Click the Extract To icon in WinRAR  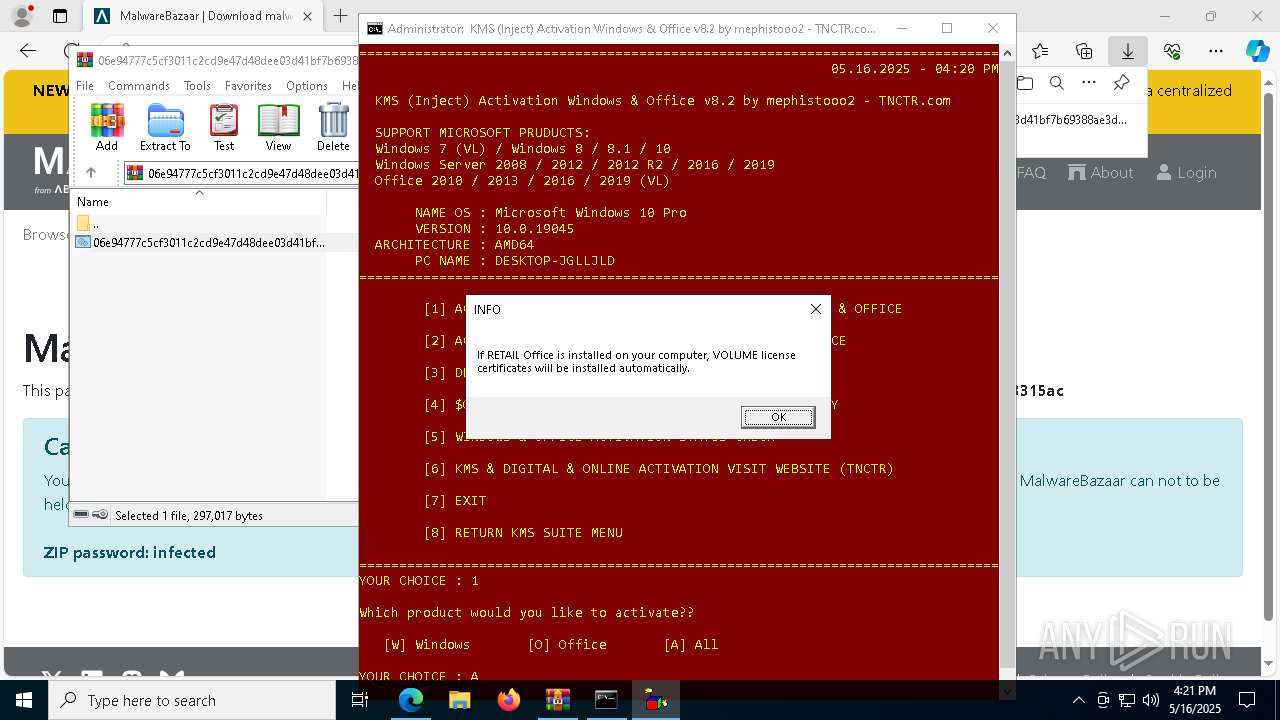165,128
